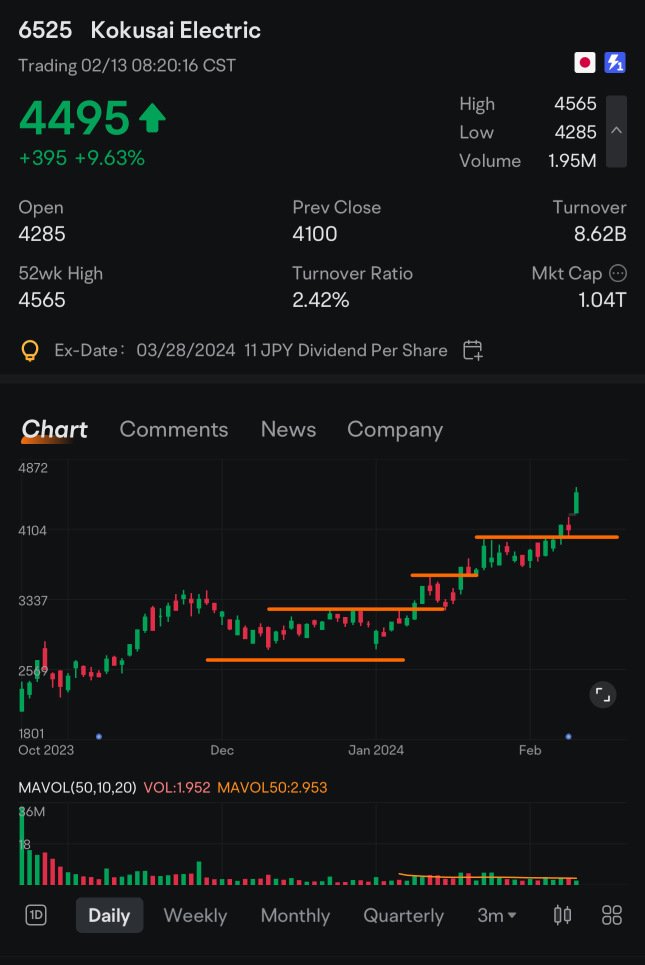Open candlestick chart style settings icon
This screenshot has height=965, width=645.
point(563,915)
